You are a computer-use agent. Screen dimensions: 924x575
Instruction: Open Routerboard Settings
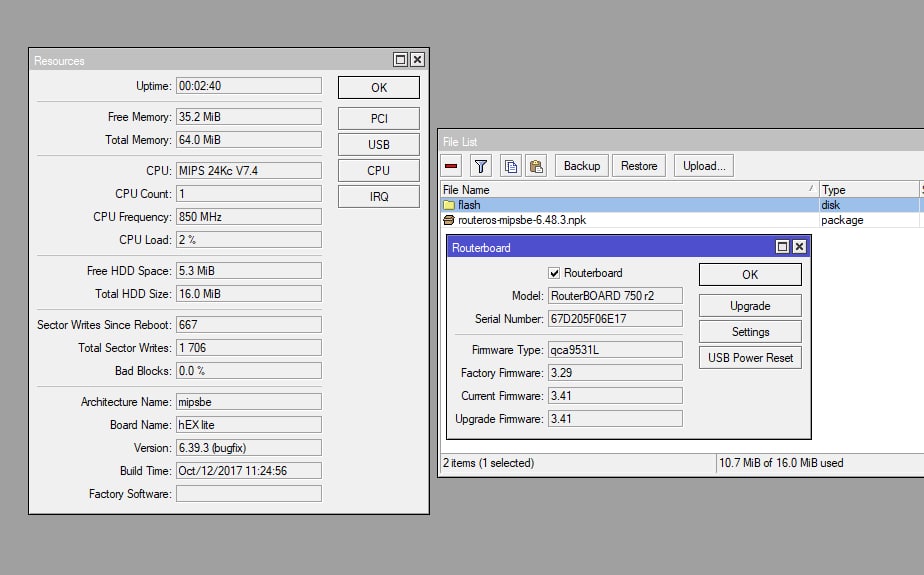(x=750, y=332)
